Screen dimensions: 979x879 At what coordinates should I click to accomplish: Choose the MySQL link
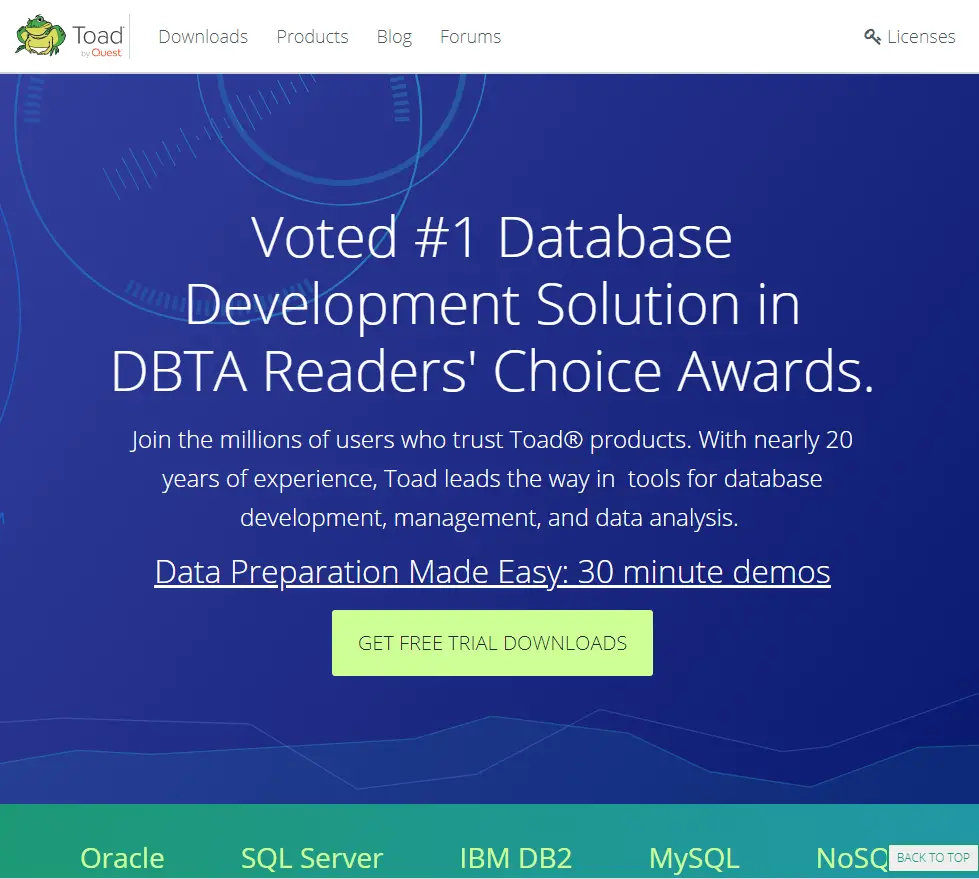click(694, 858)
